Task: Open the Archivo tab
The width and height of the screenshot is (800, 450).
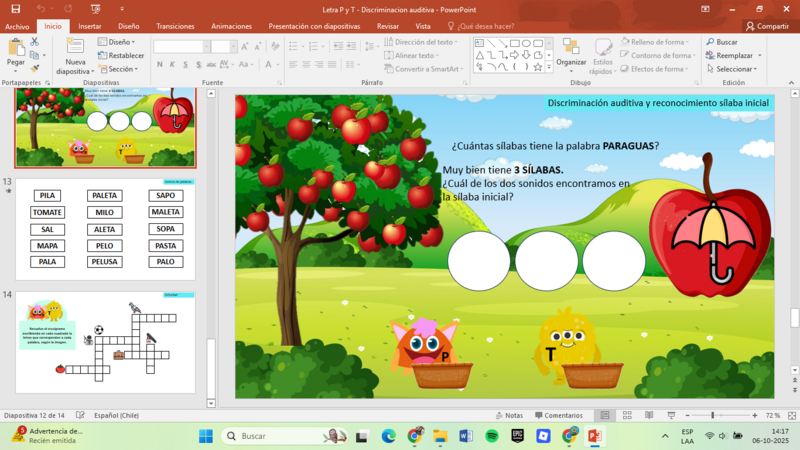Action: [17, 26]
